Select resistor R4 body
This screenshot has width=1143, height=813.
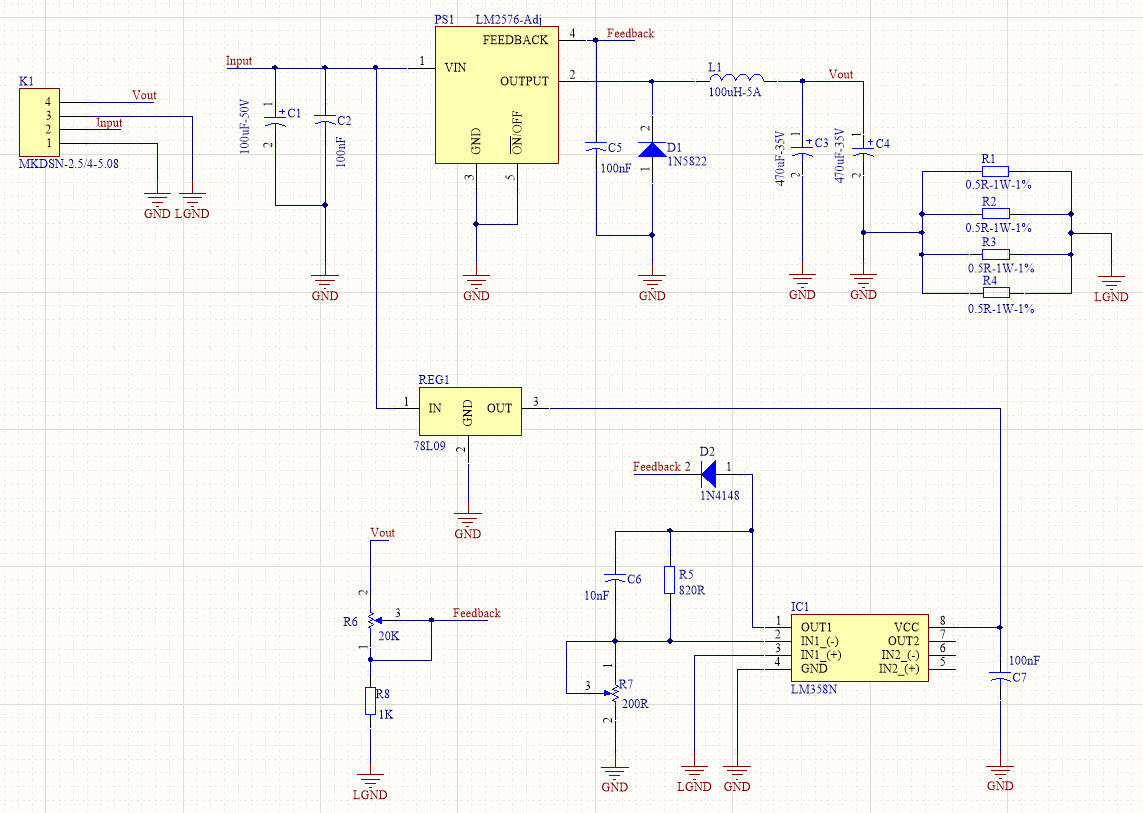(x=996, y=292)
